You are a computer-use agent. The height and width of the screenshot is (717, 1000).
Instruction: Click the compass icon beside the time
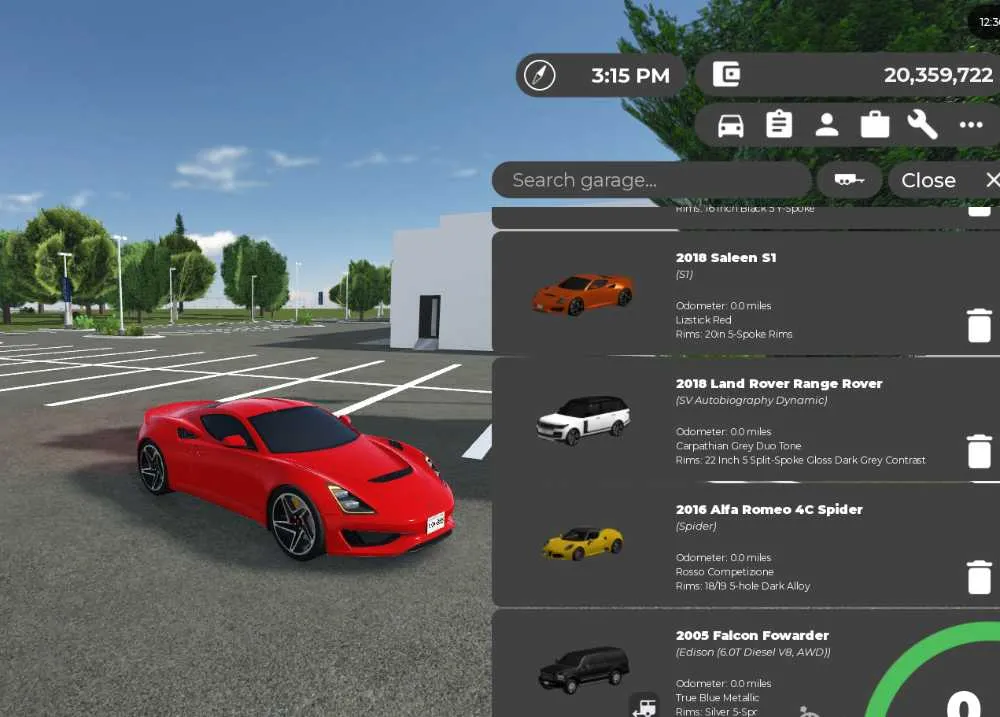540,75
